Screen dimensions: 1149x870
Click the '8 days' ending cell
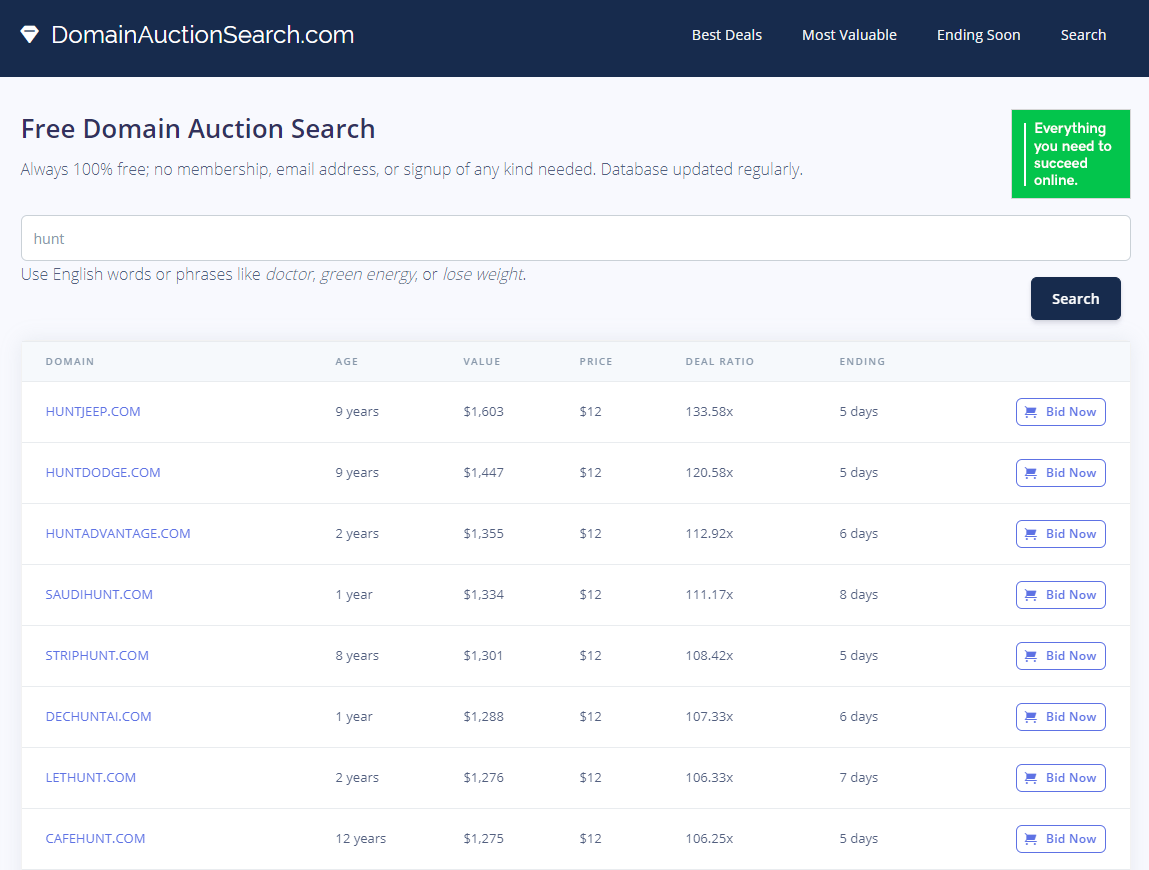(859, 594)
